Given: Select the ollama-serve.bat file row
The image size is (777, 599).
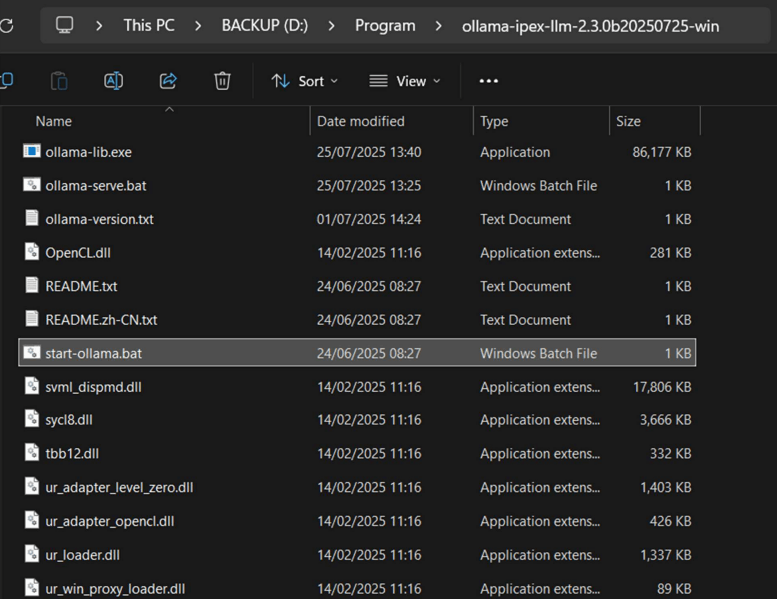Looking at the screenshot, I should [96, 186].
